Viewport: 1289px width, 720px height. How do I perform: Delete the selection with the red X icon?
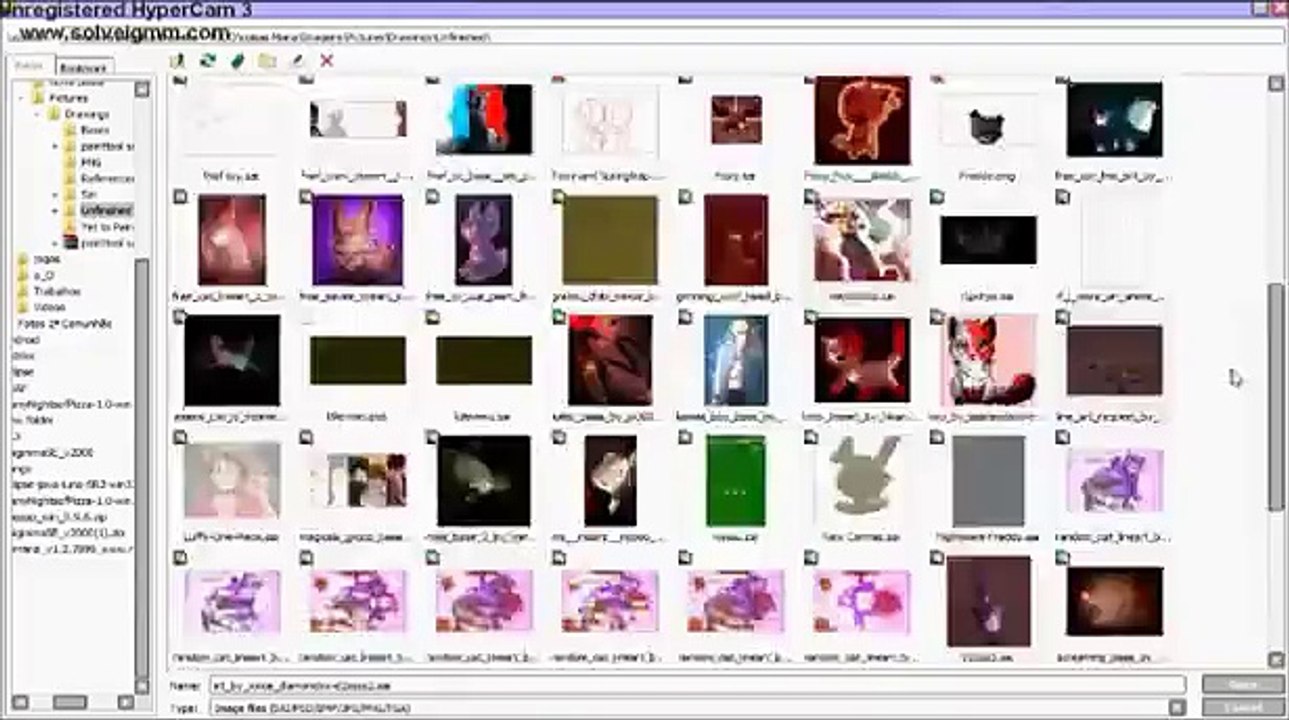(x=326, y=61)
